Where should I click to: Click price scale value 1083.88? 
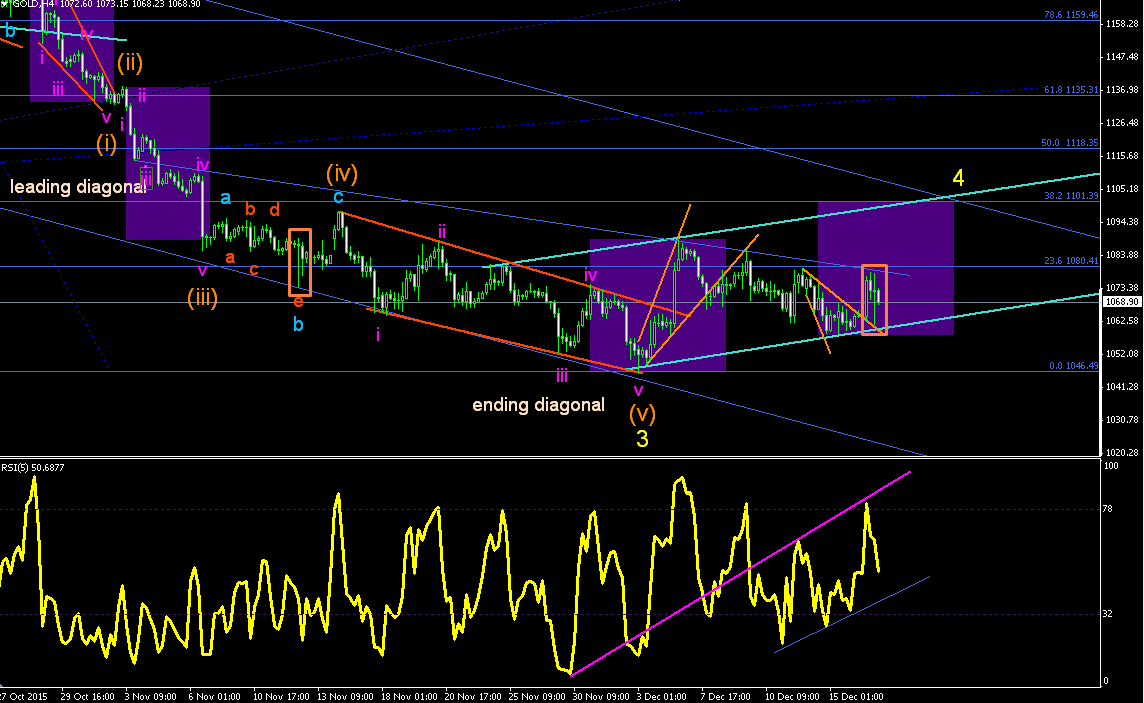[1122, 255]
